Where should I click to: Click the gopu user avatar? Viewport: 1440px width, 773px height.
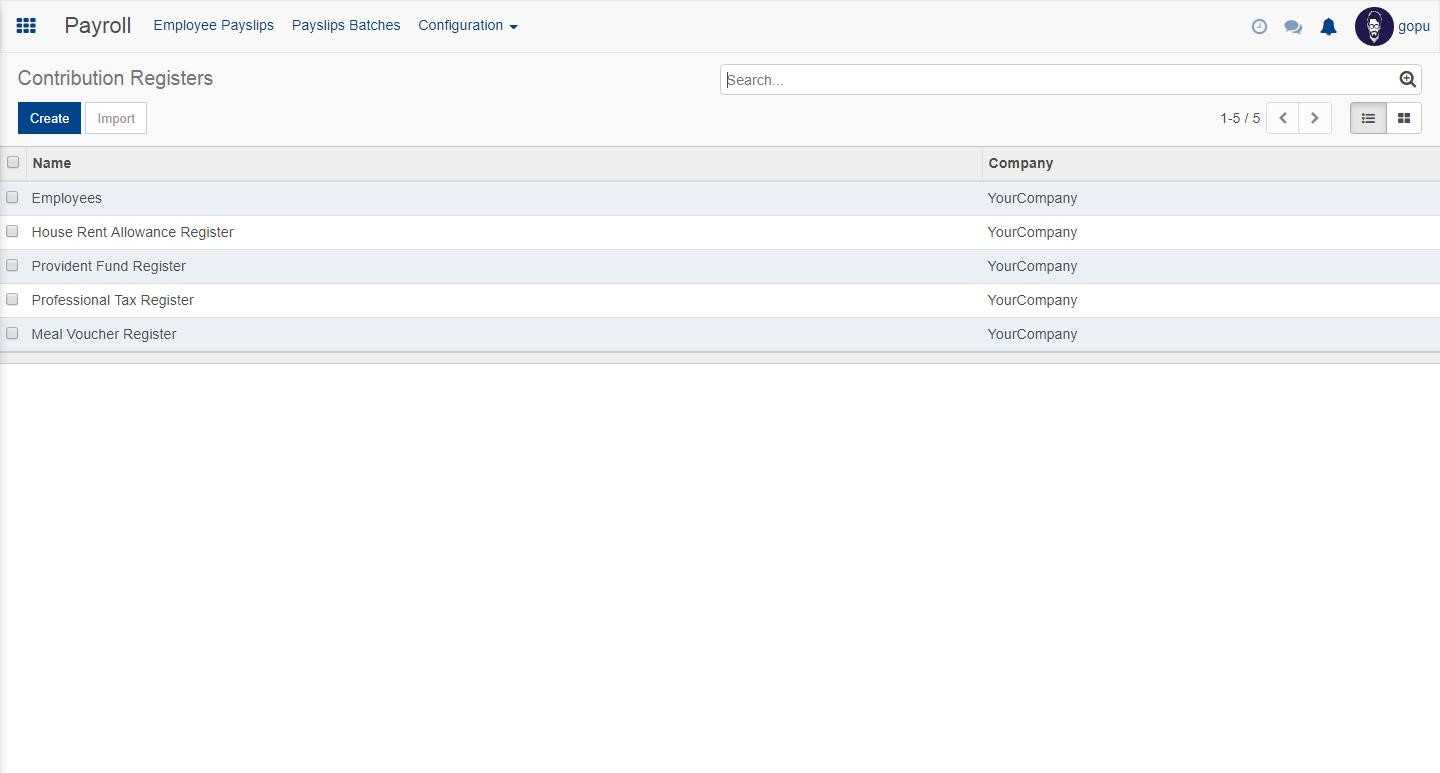[1373, 27]
